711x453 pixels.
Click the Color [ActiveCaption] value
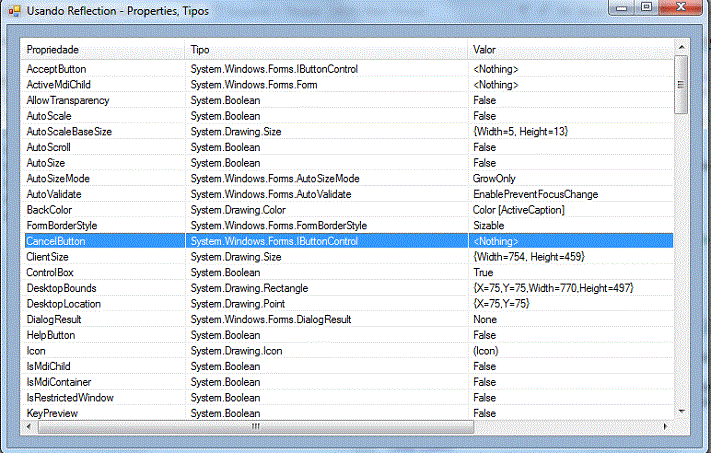[x=519, y=210]
